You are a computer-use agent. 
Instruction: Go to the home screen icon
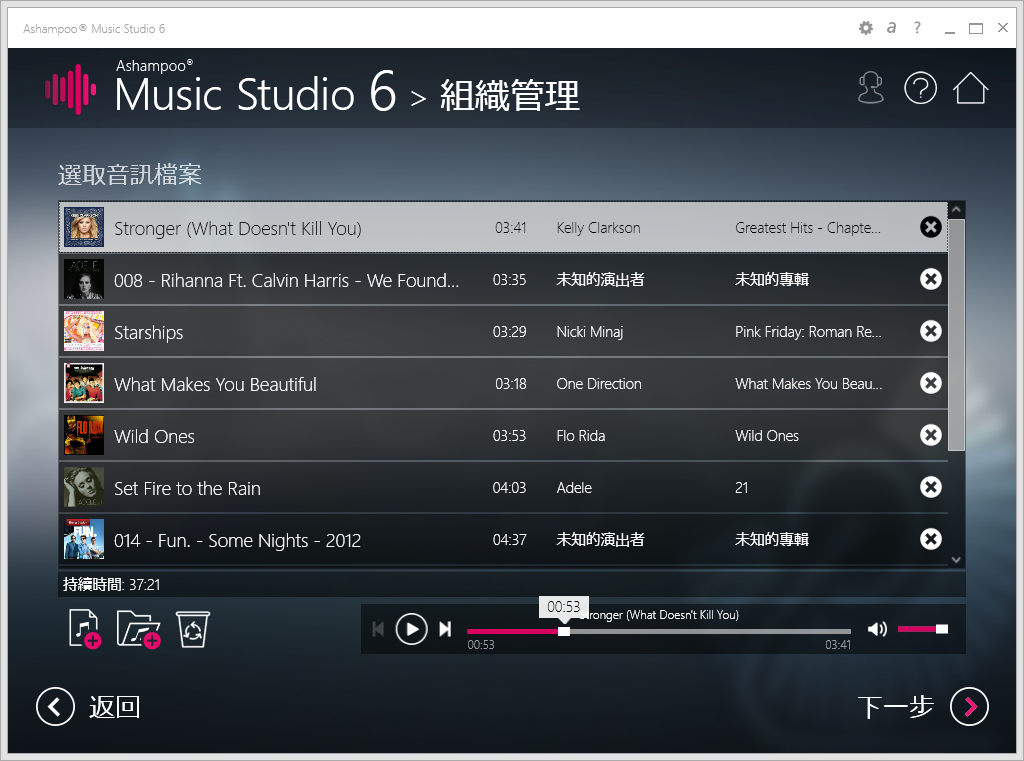[x=970, y=88]
